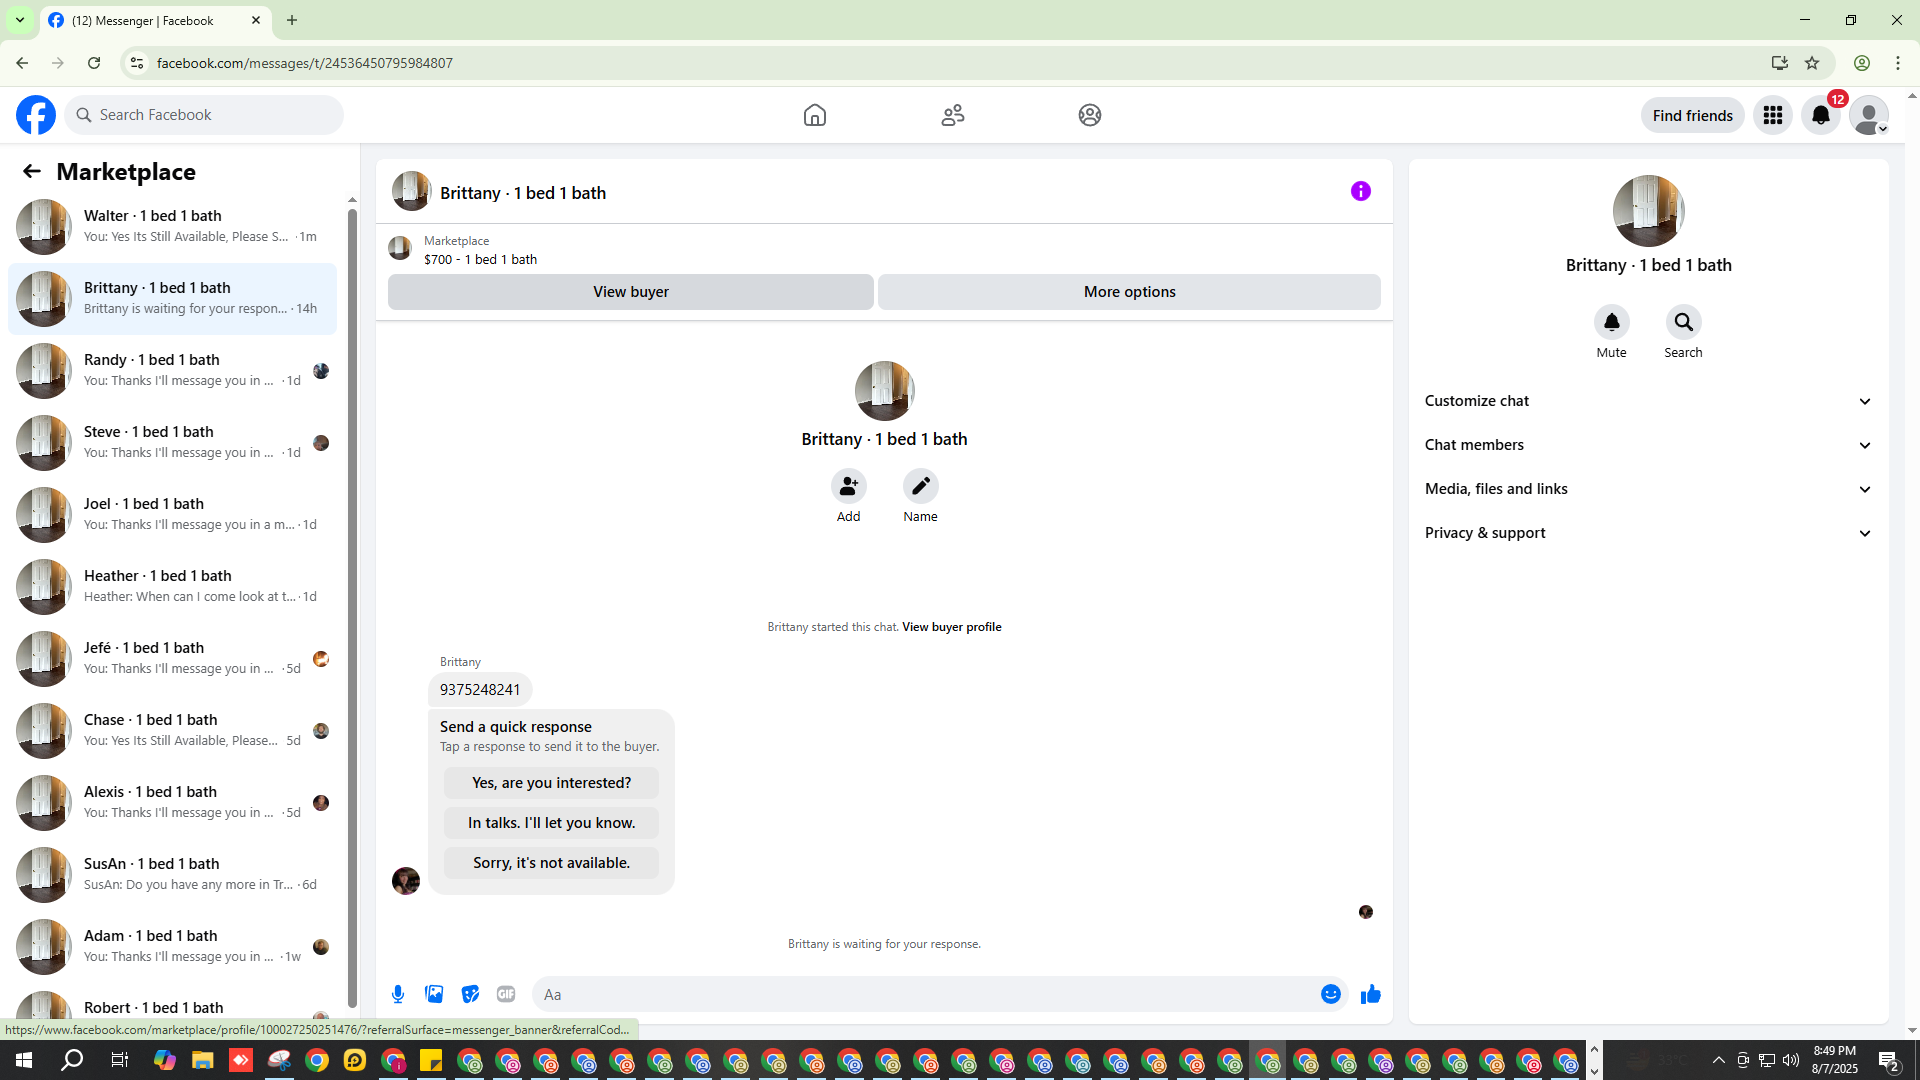Add people to the Brittany chat
1920x1080 pixels.
coord(849,486)
